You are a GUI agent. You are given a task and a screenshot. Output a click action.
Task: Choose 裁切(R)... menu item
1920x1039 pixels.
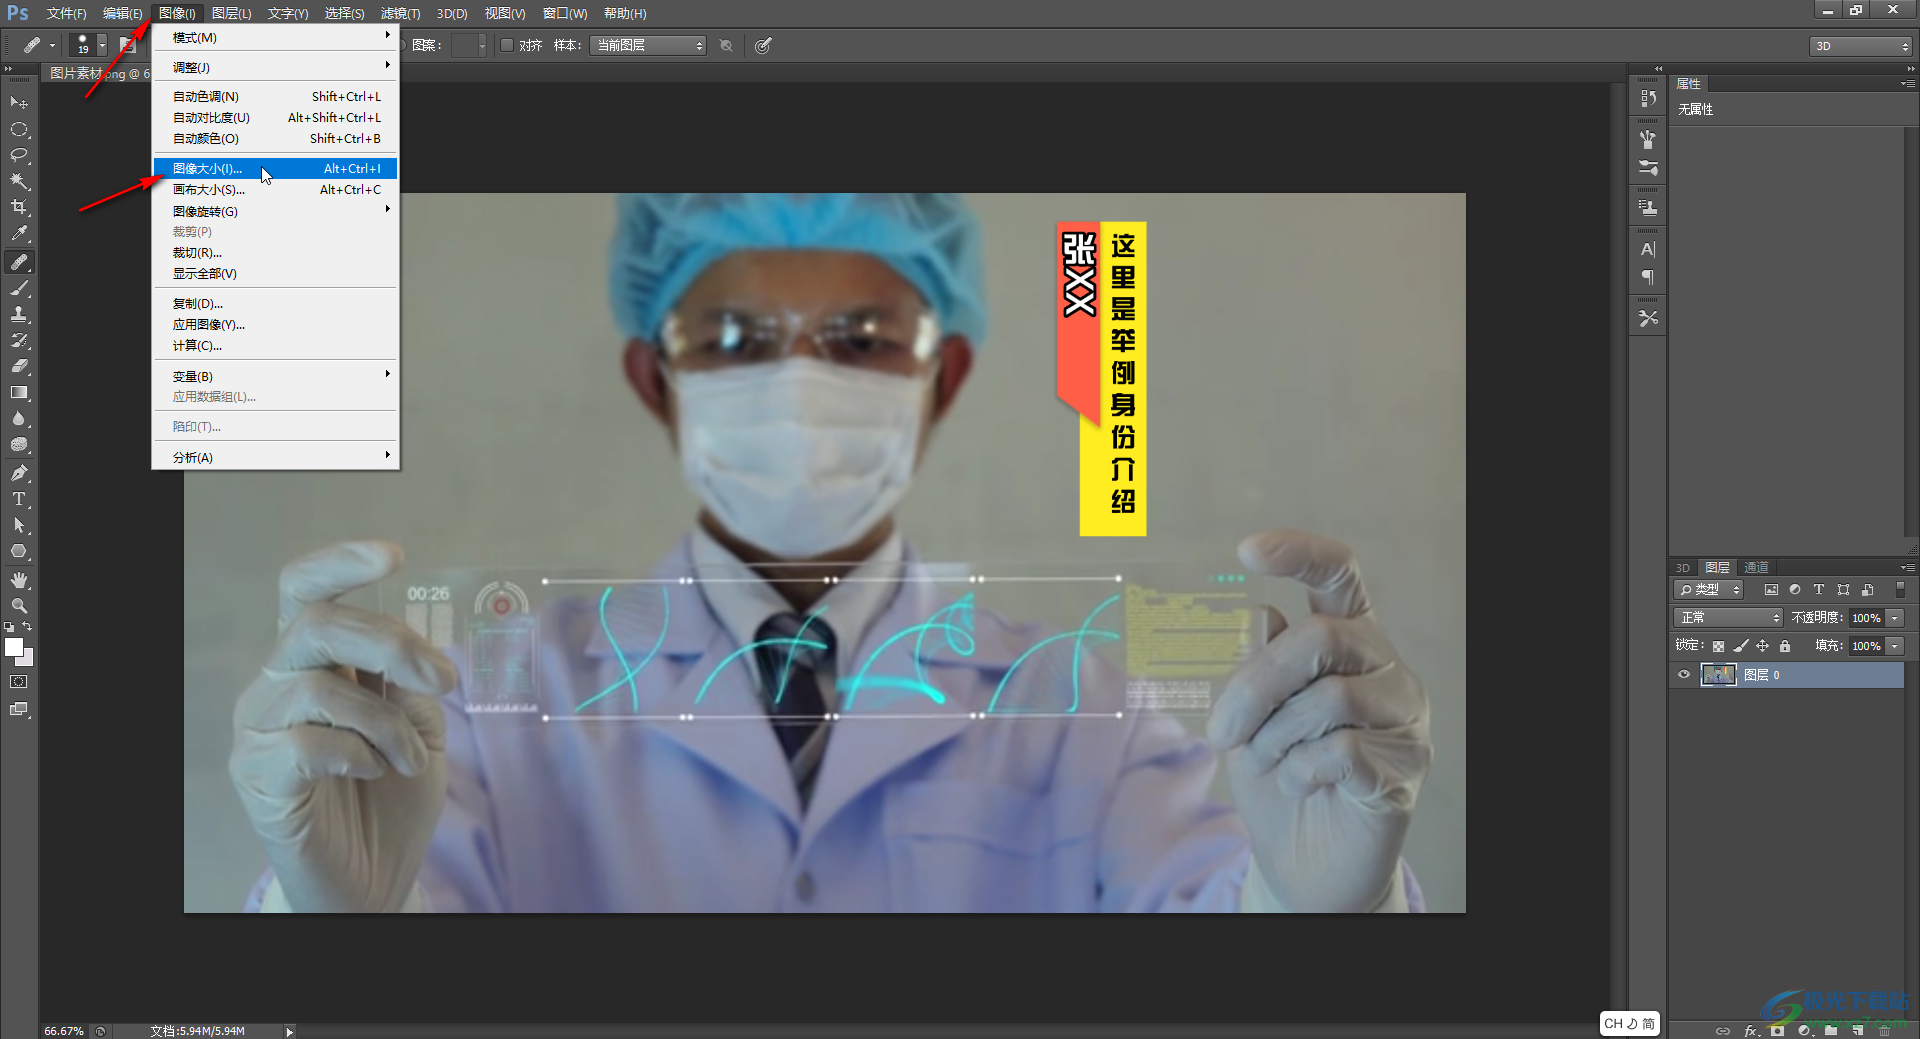[275, 253]
